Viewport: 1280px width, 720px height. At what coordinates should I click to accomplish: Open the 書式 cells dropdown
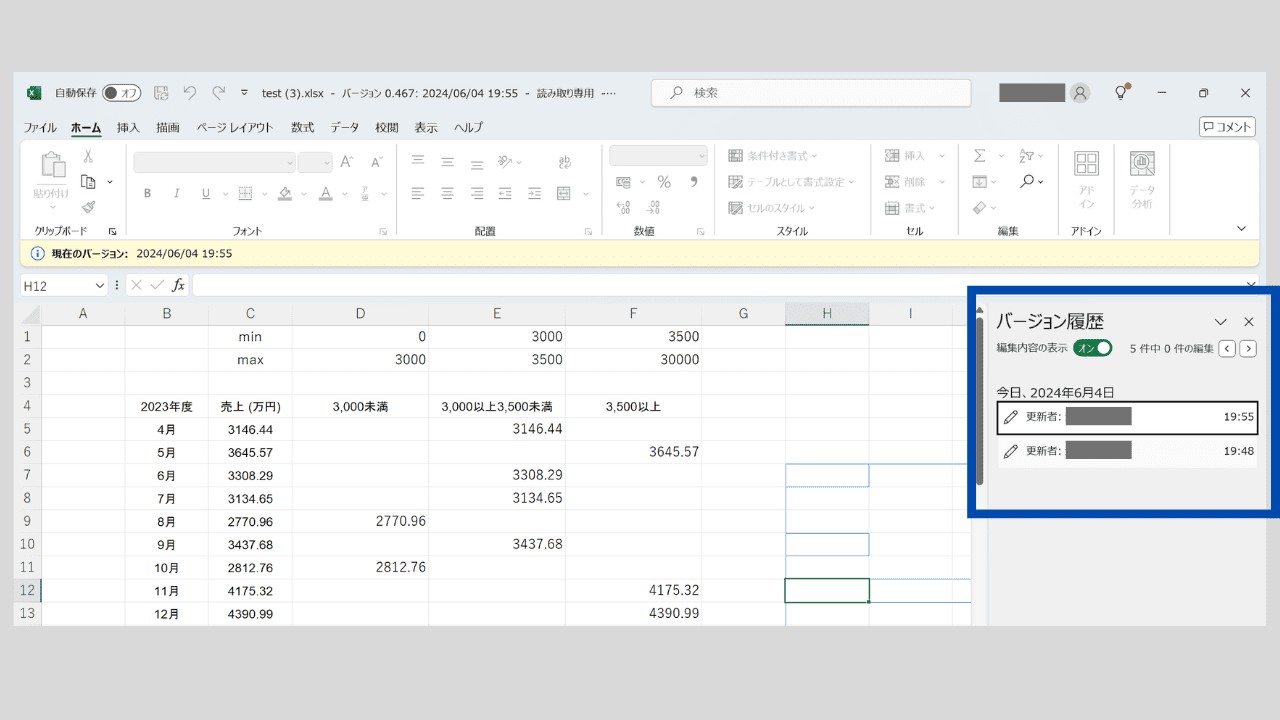[x=910, y=208]
